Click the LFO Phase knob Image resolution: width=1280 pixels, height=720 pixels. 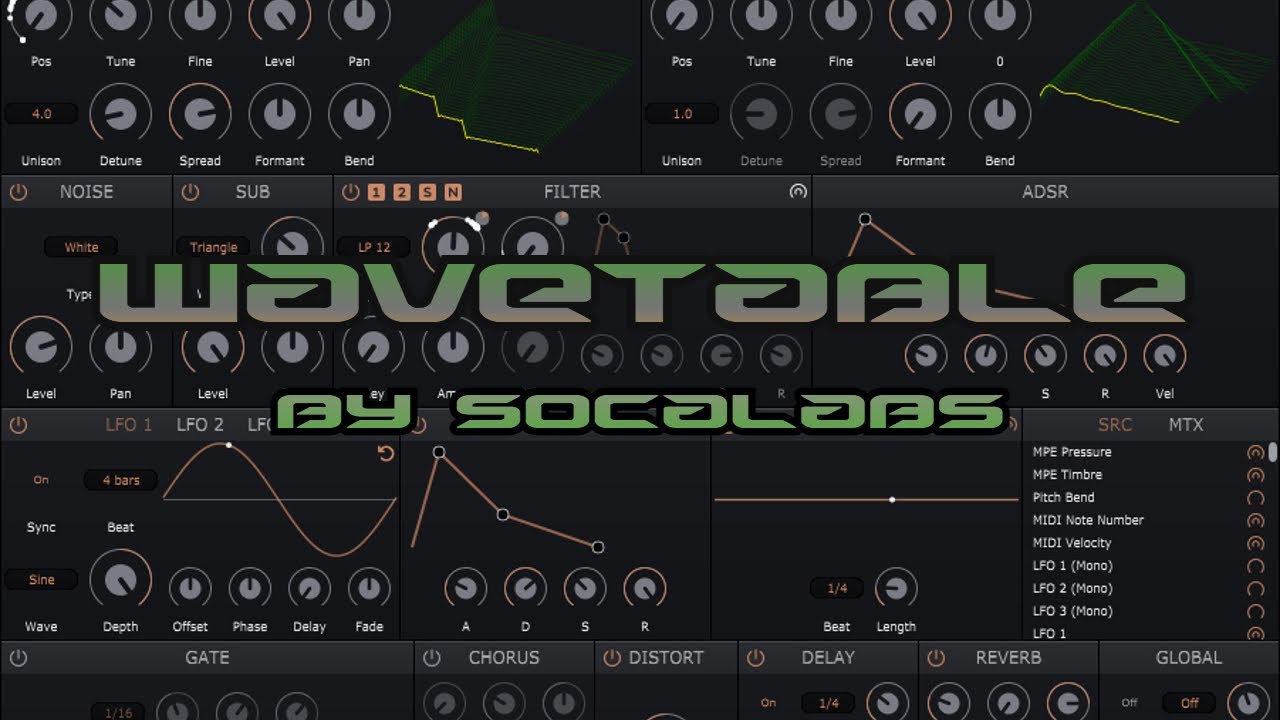(250, 588)
